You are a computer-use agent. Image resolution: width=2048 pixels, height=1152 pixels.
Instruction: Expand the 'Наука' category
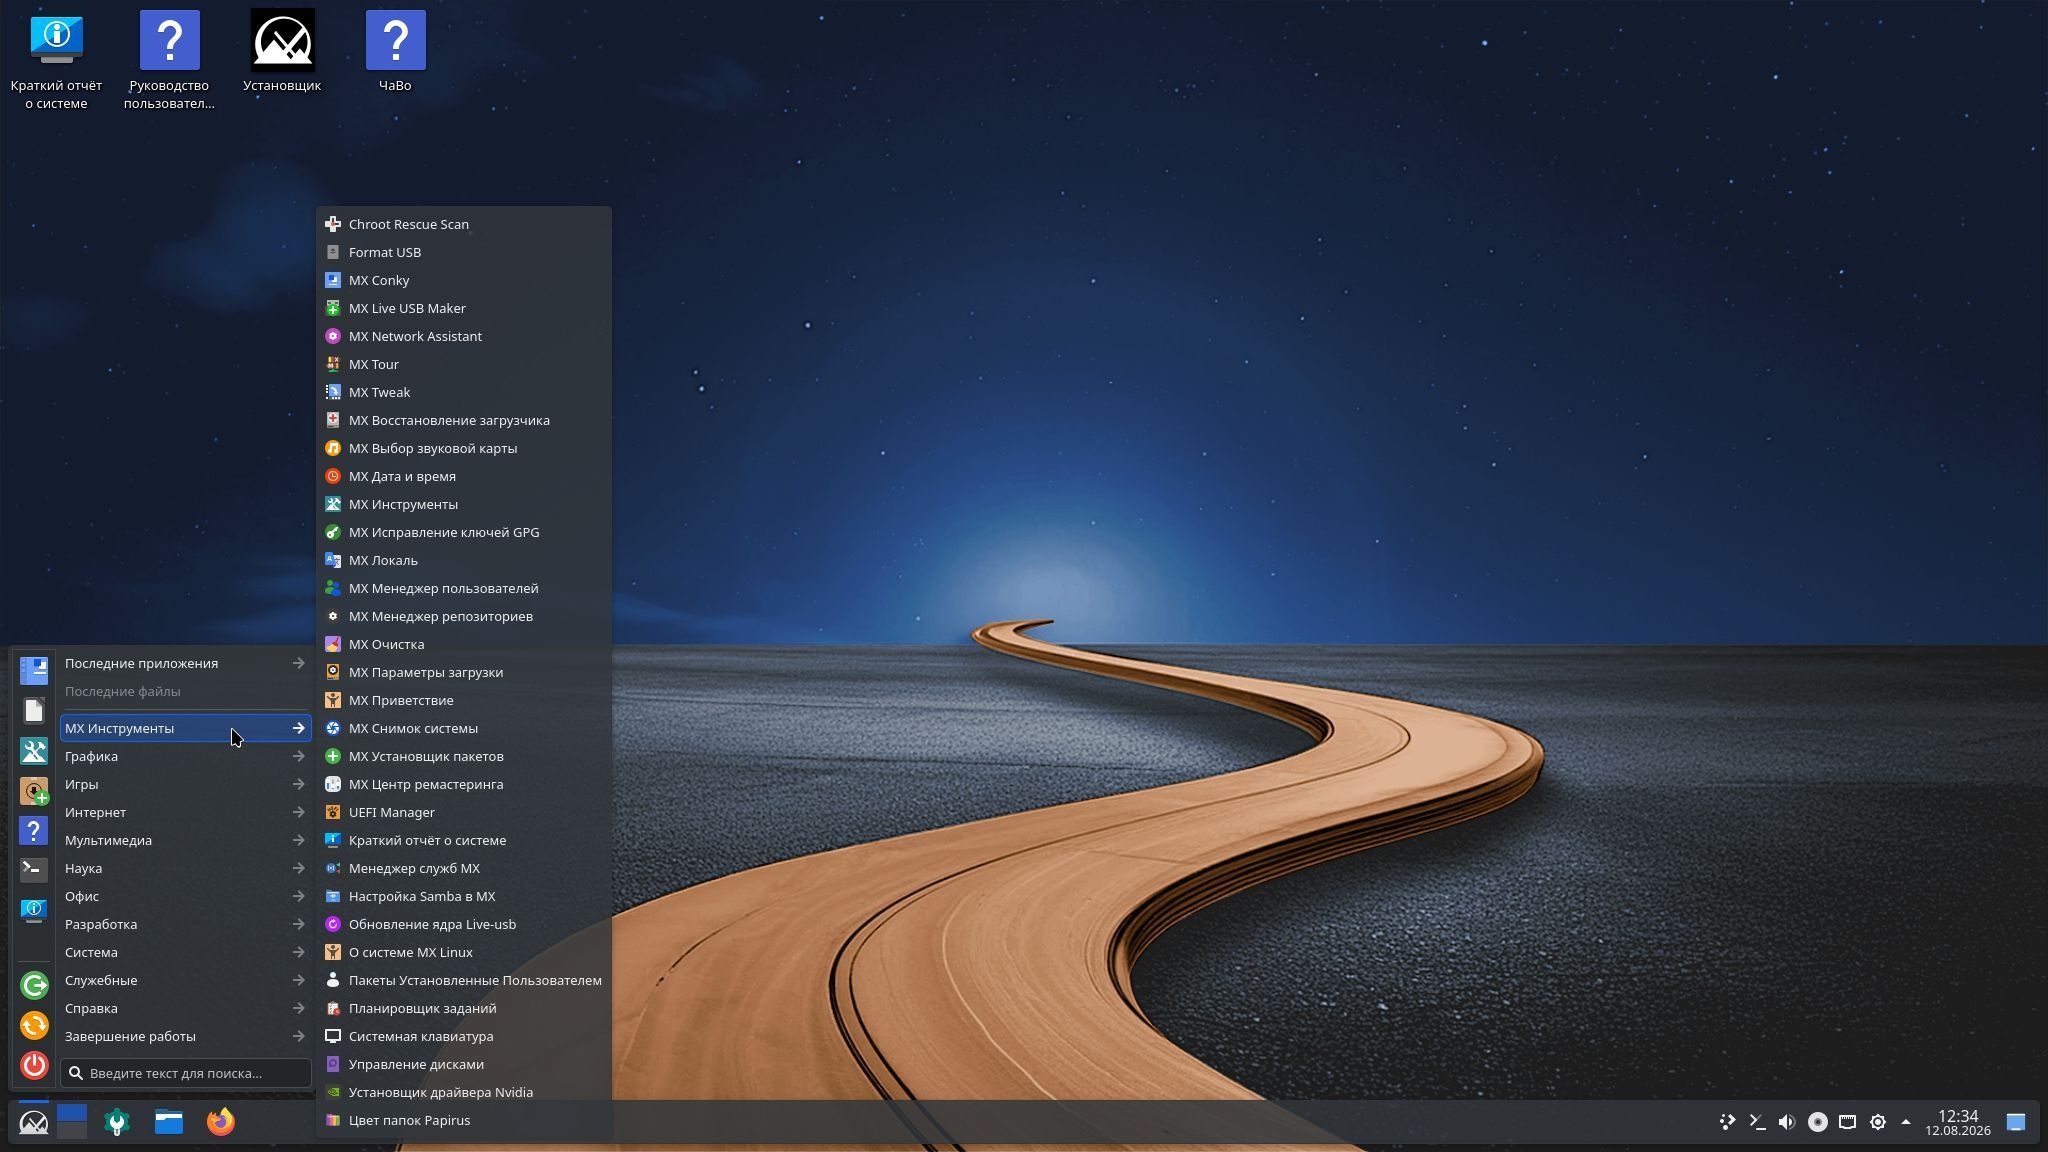pos(185,868)
